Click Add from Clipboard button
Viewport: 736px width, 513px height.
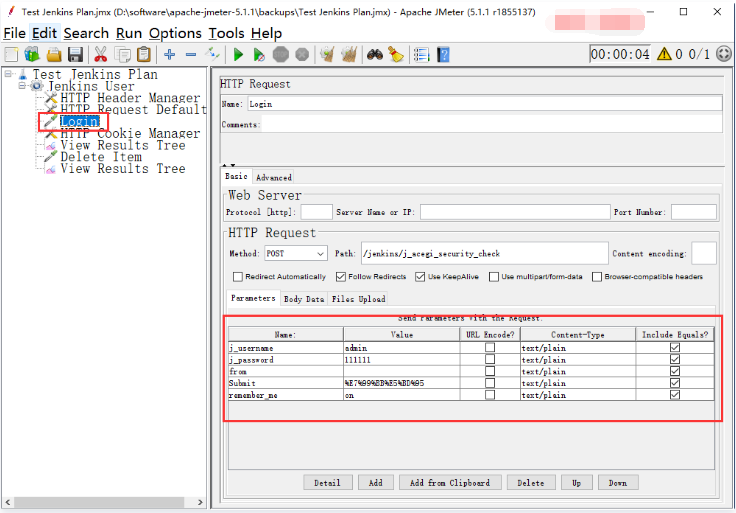point(450,482)
